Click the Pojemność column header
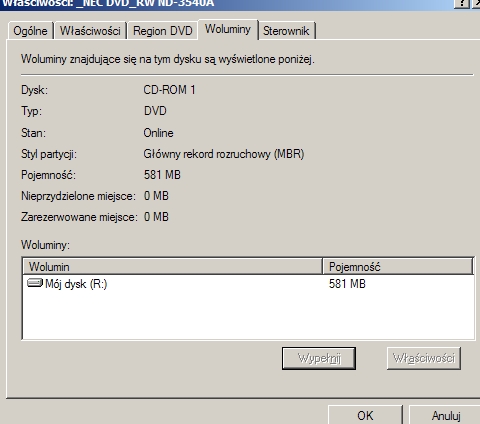The height and width of the screenshot is (424, 480). click(x=398, y=267)
